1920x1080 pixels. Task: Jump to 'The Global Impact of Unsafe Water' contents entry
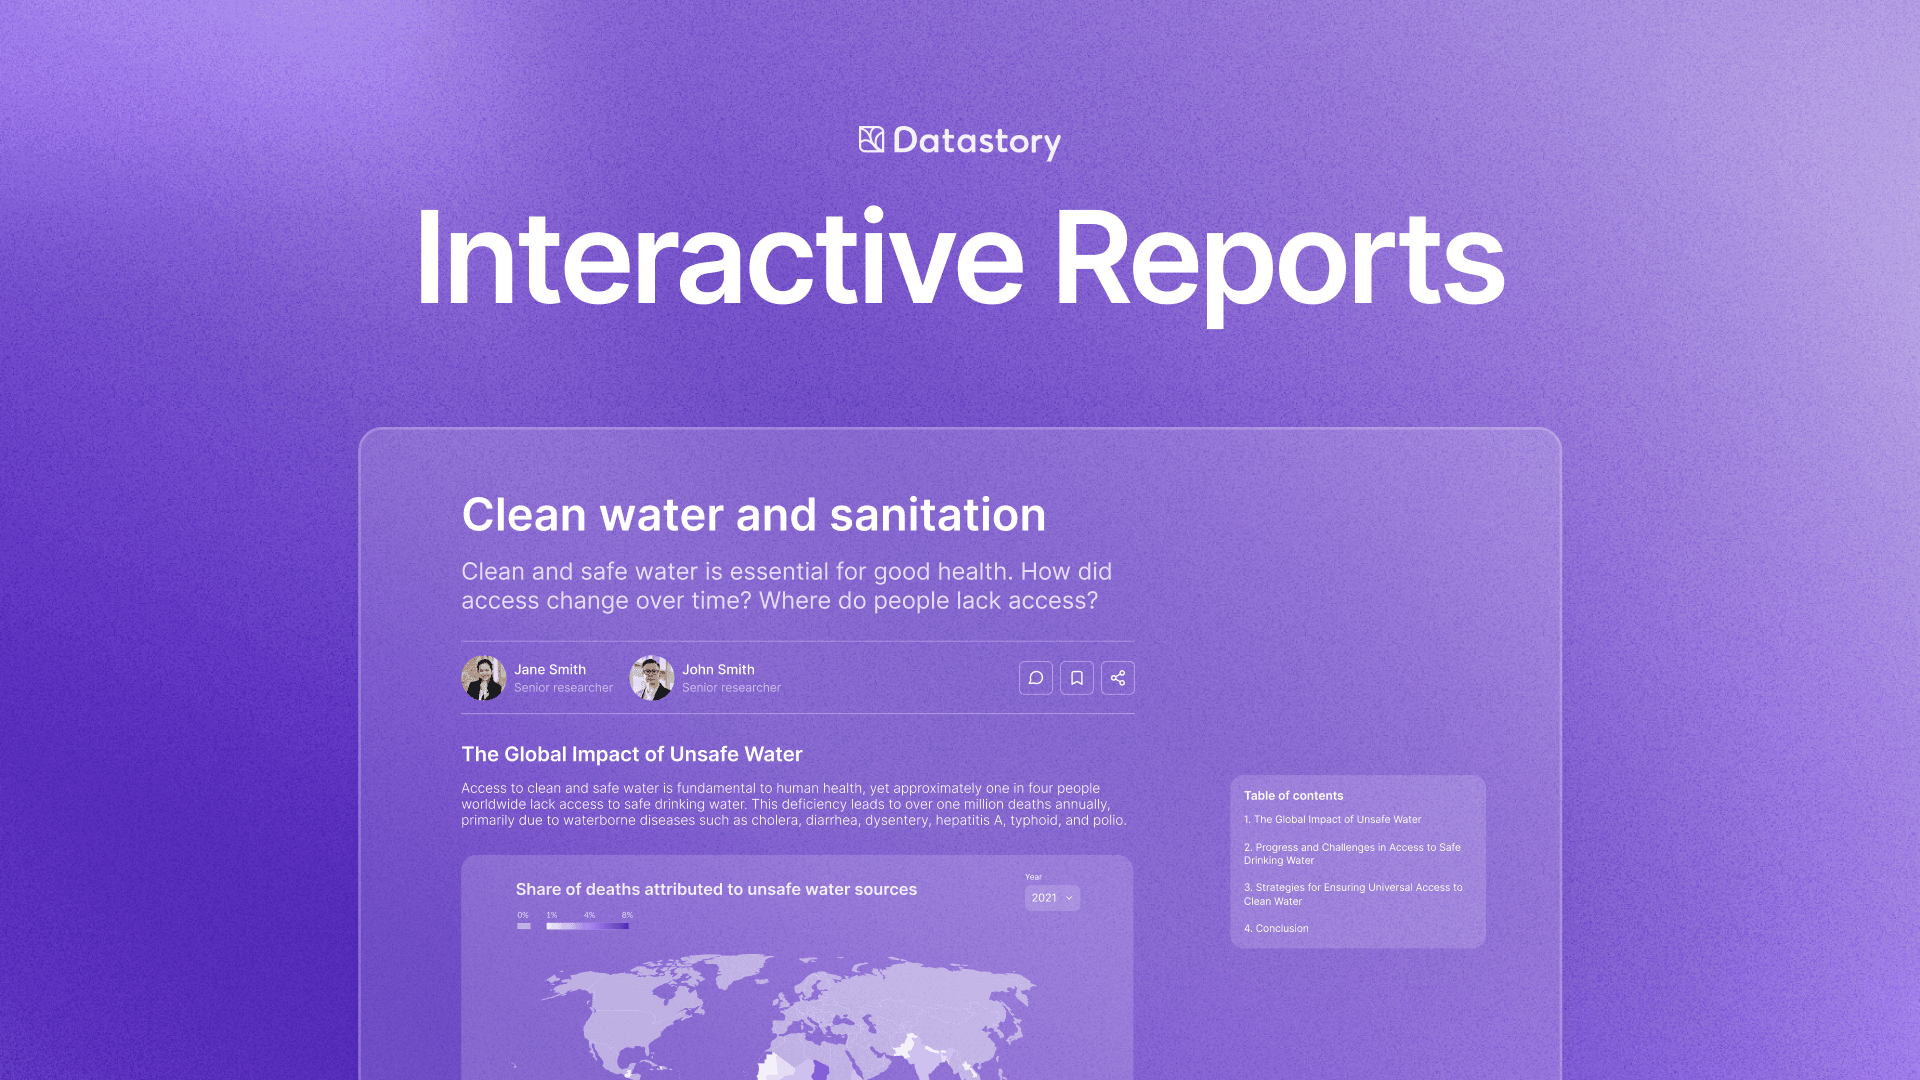point(1332,819)
